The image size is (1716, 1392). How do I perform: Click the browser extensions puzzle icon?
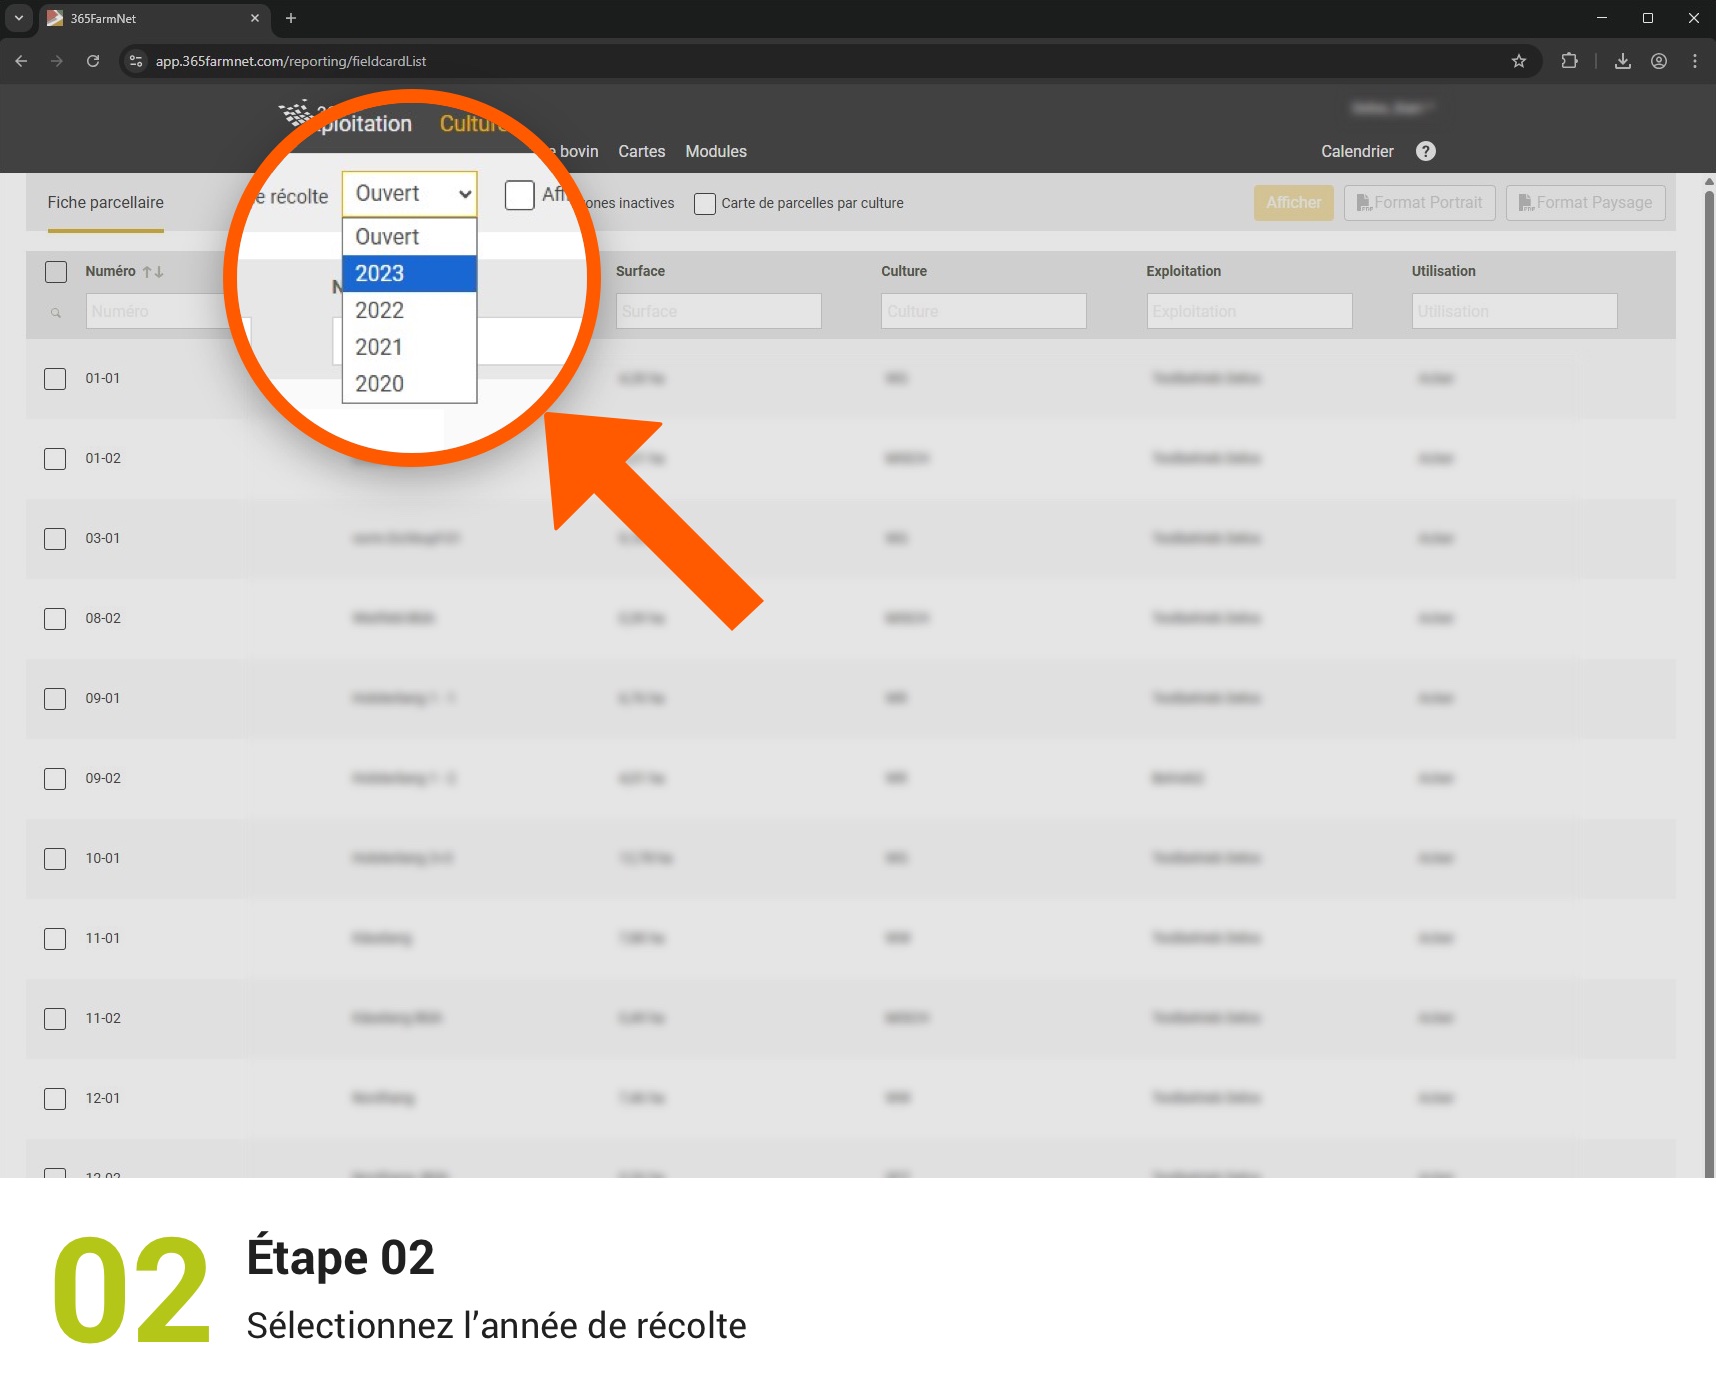(x=1569, y=61)
